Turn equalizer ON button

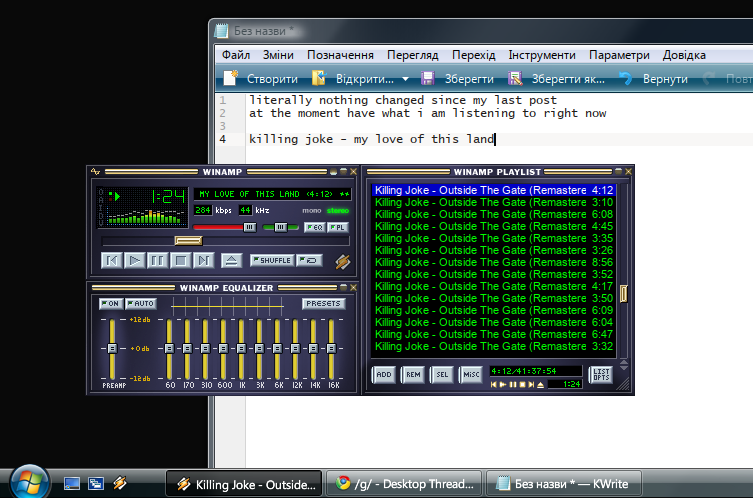111,304
